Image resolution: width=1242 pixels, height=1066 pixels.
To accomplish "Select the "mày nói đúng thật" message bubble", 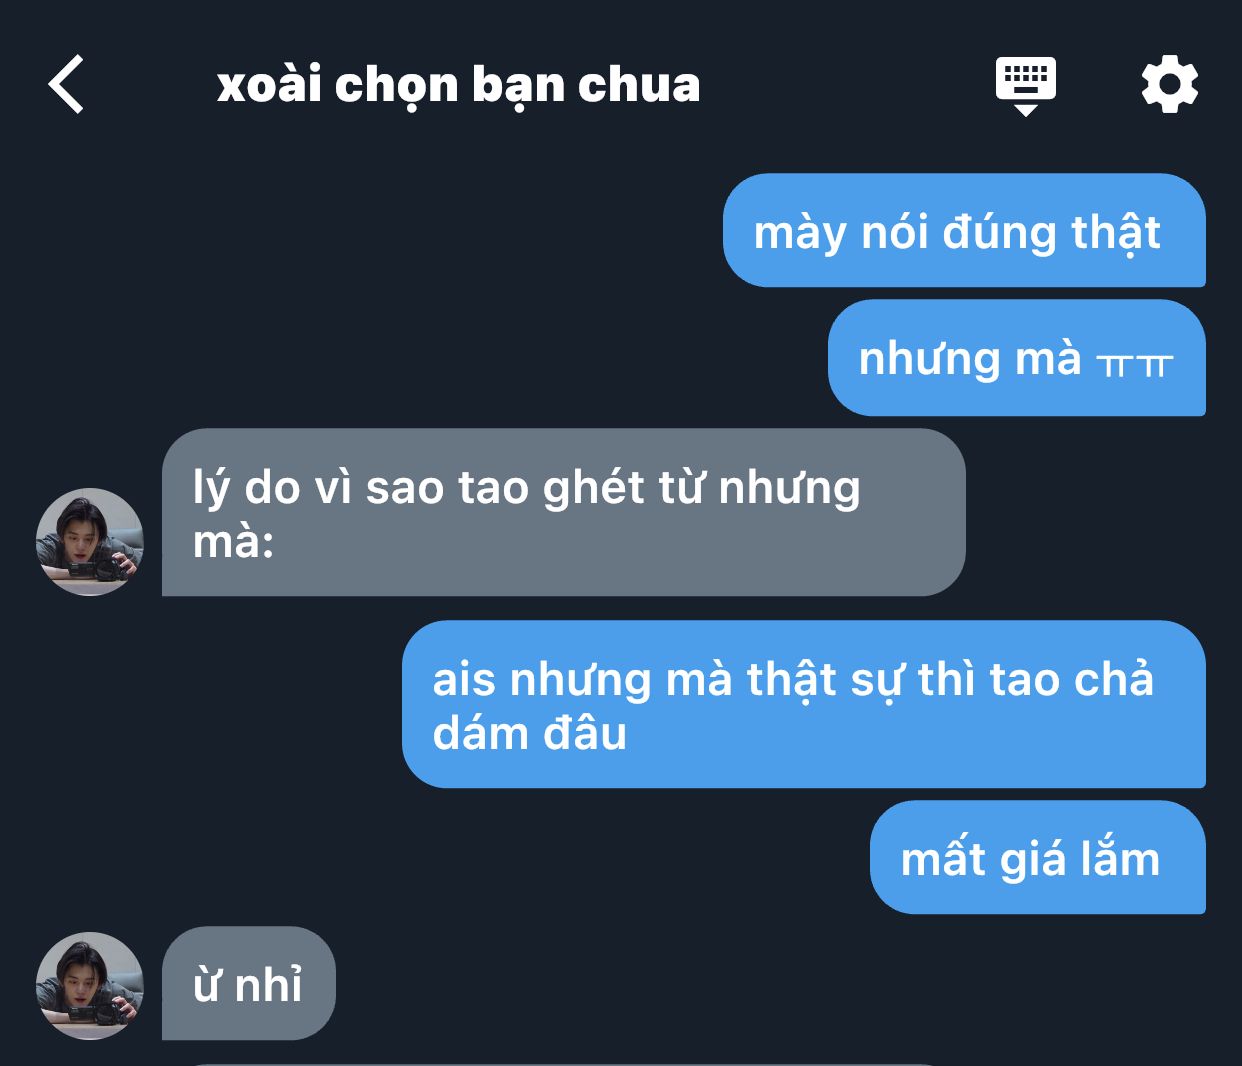I will 964,231.
